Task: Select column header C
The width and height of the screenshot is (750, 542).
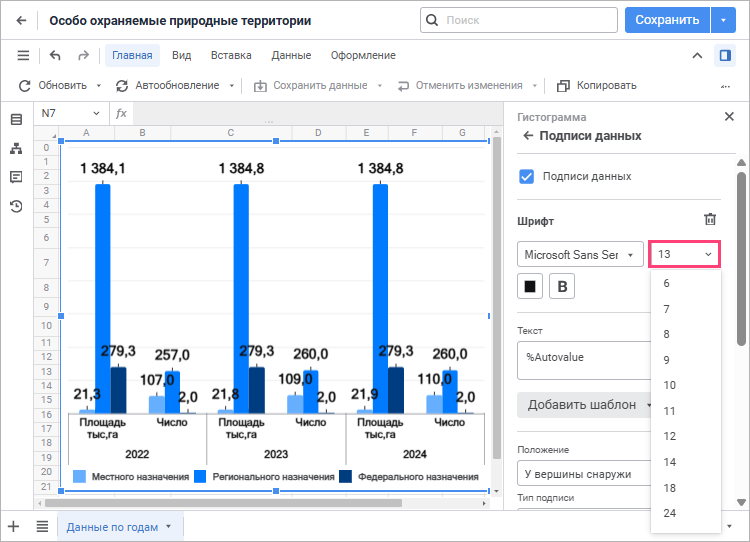Action: [231, 133]
